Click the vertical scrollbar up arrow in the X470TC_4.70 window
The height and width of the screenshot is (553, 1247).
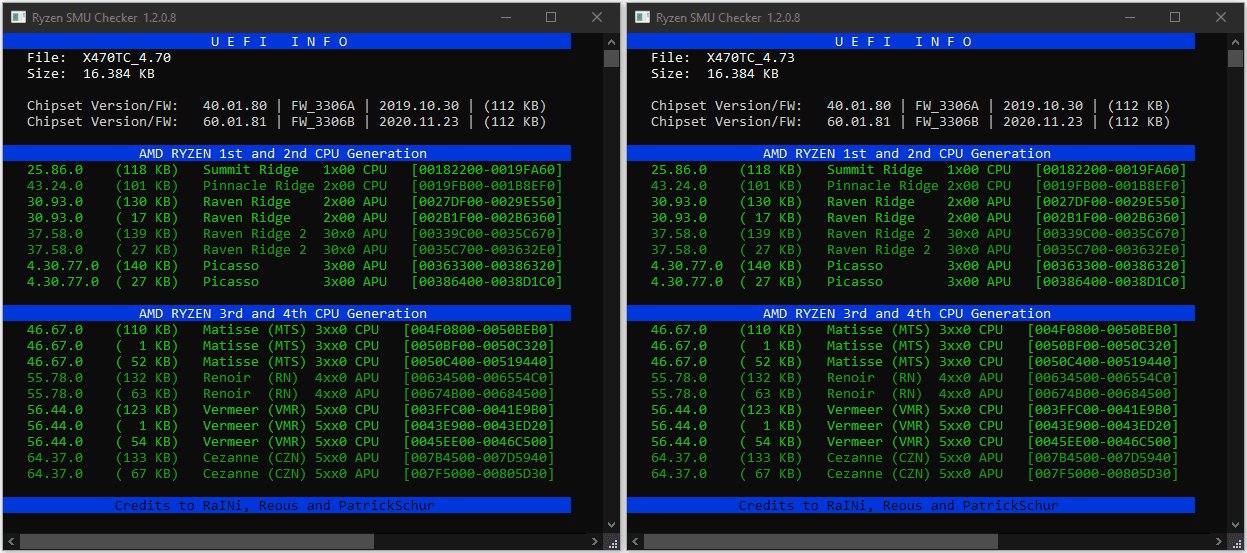point(611,41)
